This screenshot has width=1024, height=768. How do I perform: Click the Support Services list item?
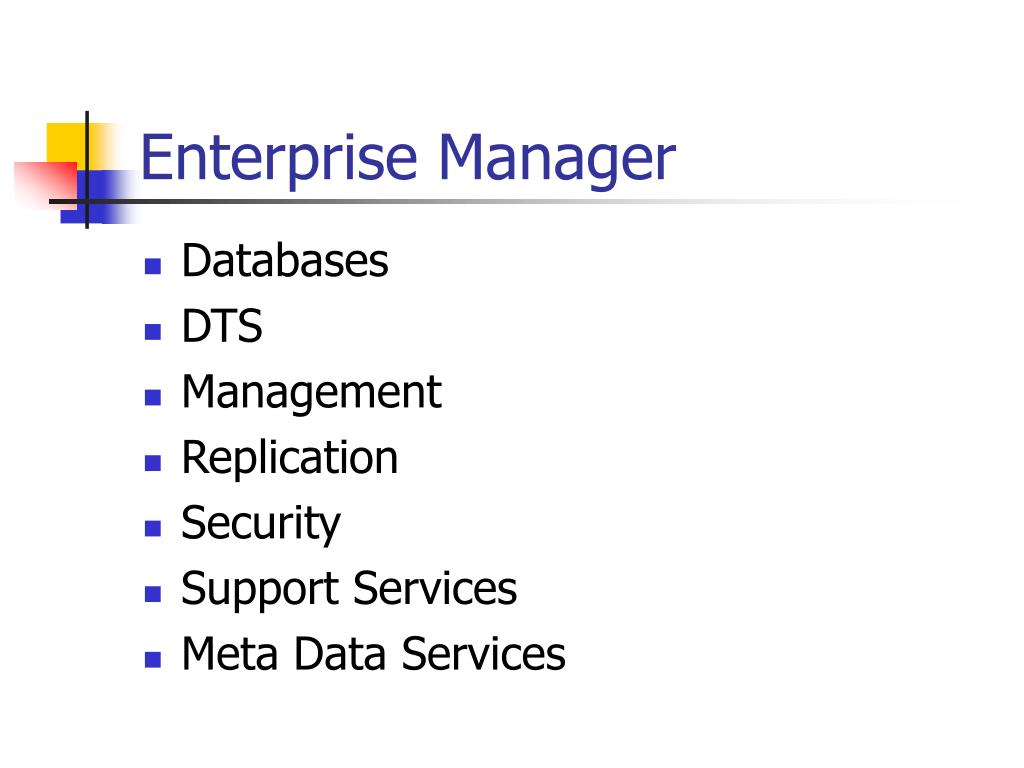[x=349, y=590]
